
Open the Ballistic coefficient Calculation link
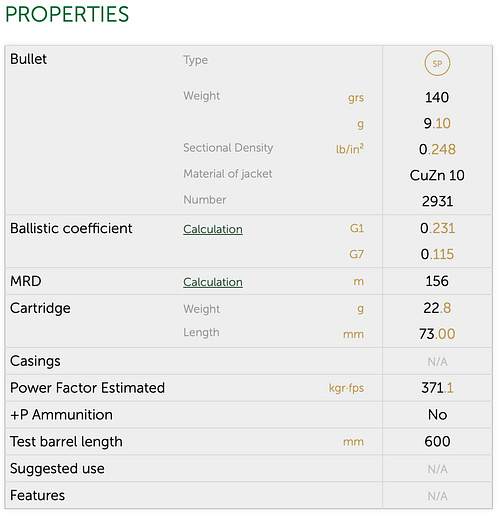pos(213,229)
